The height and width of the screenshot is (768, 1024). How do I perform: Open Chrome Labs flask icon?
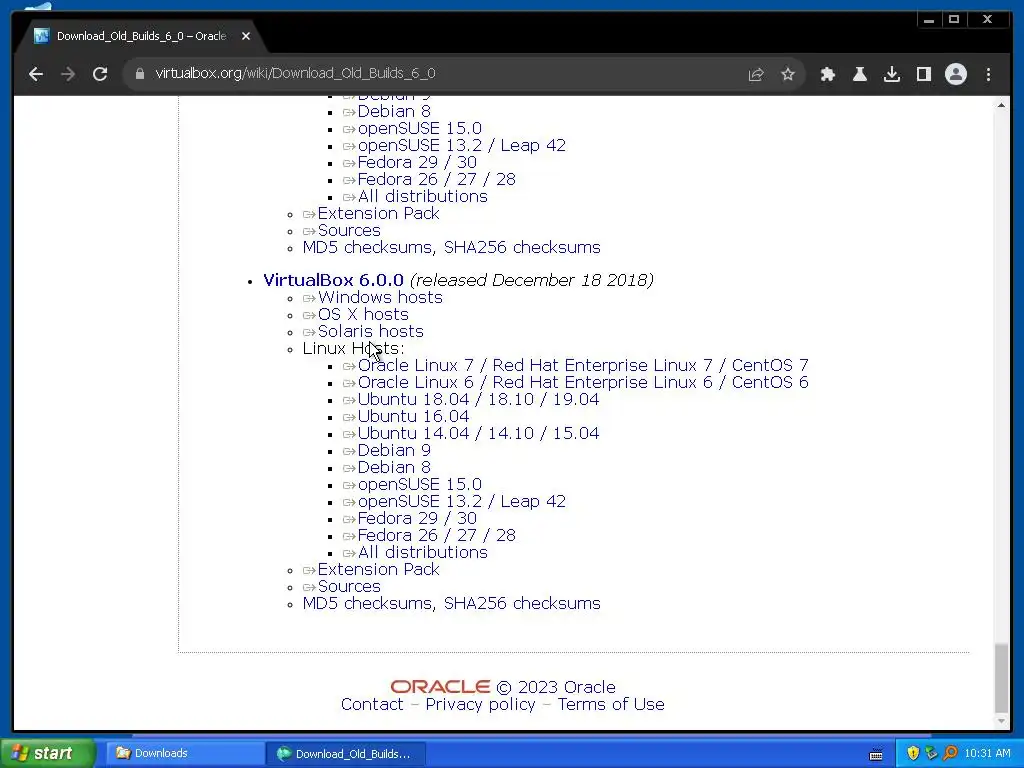point(860,74)
